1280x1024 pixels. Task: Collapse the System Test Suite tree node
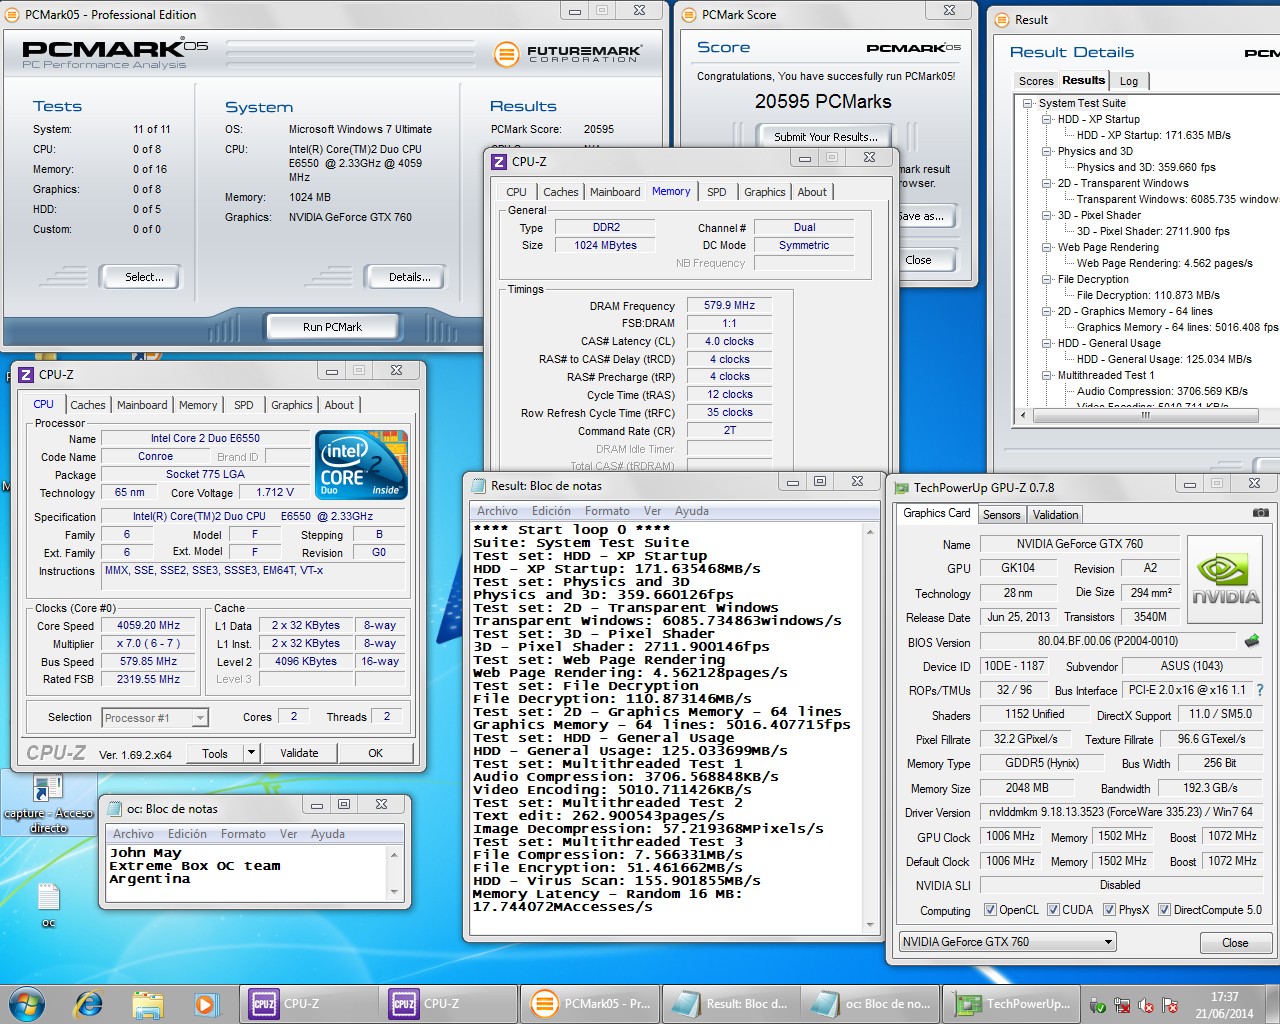[x=1027, y=103]
